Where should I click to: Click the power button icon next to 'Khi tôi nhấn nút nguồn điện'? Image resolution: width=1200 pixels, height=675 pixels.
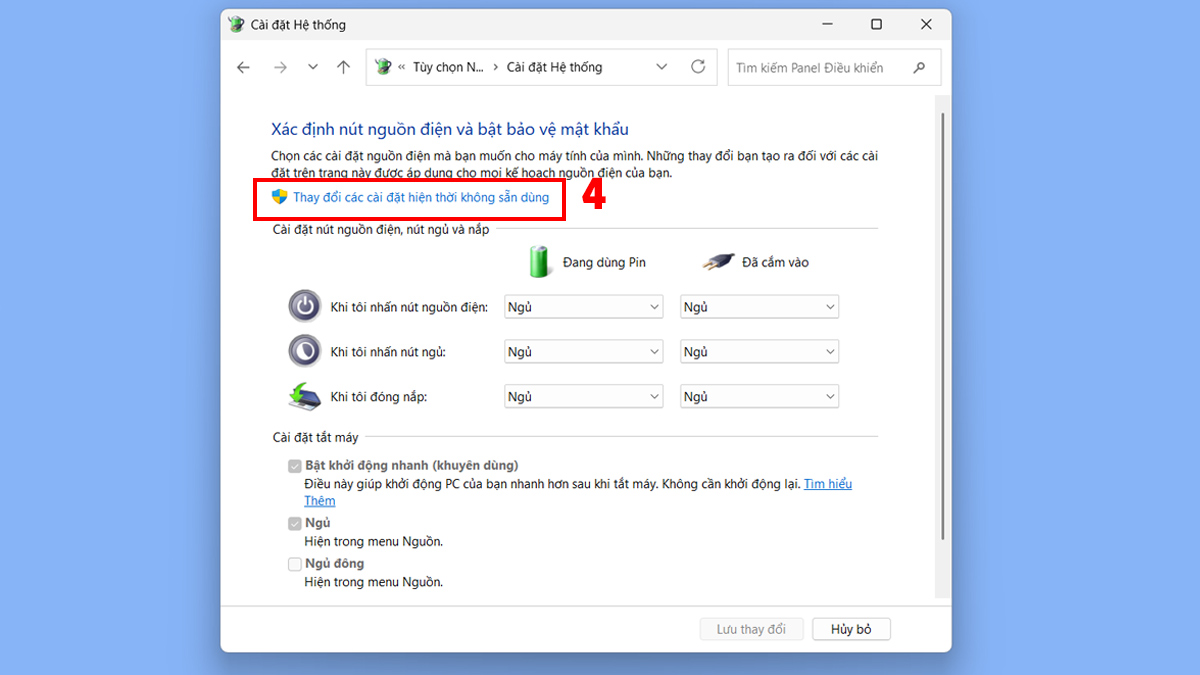(304, 306)
